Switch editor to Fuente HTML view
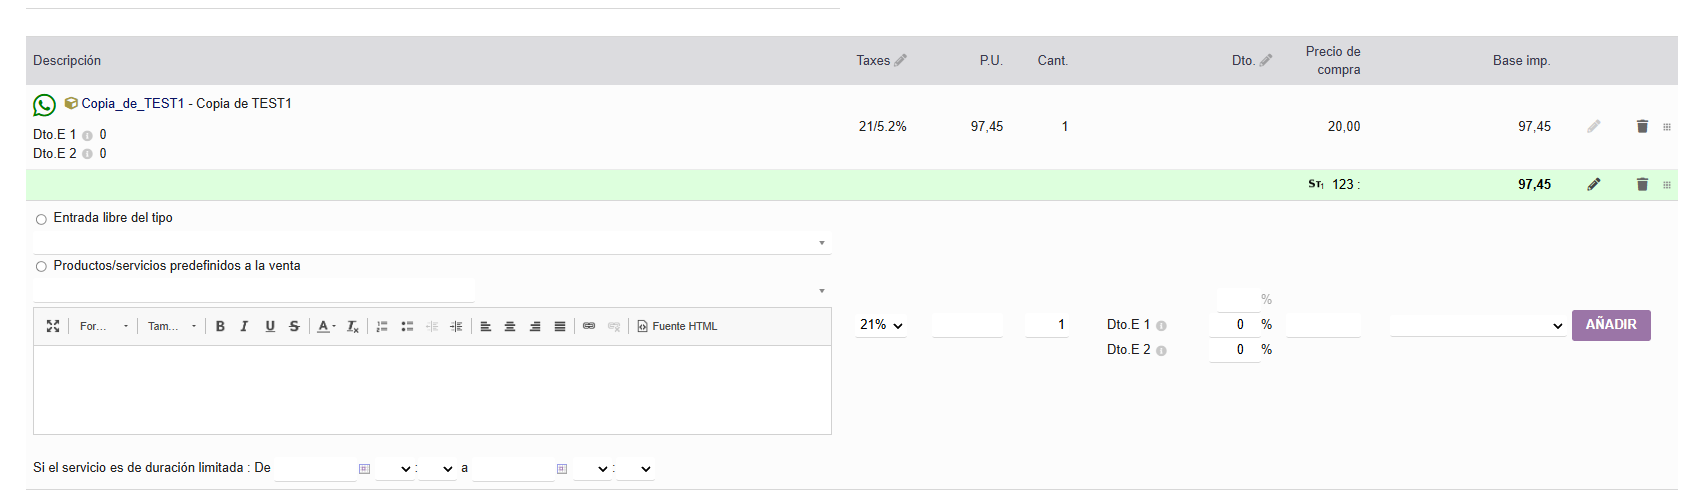Image resolution: width=1699 pixels, height=500 pixels. point(677,326)
